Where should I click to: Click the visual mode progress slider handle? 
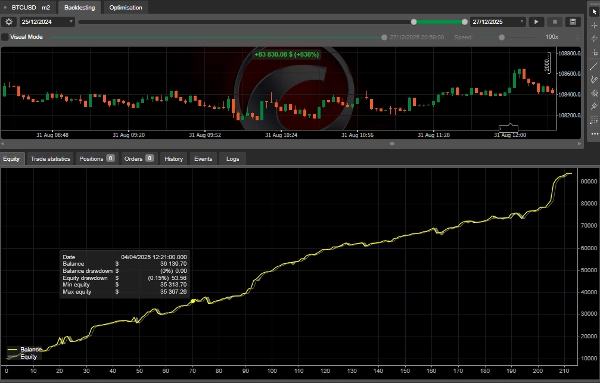[x=384, y=37]
